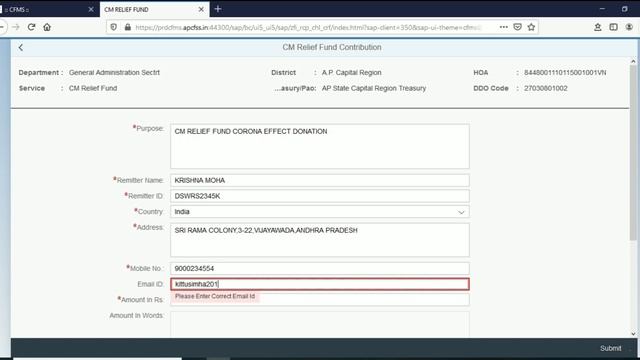Click the Amount in Words box
Screen dimensions: 640x360
[x=320, y=324]
